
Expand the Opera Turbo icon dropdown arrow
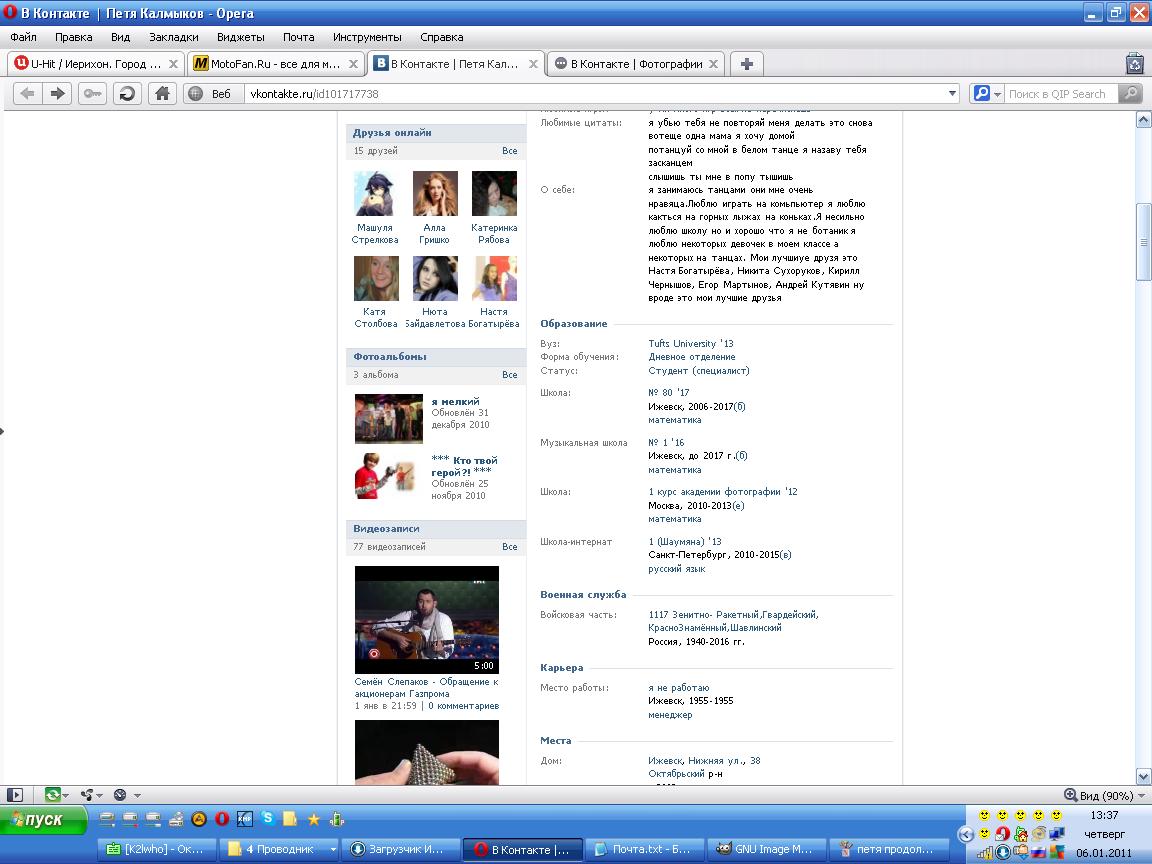point(137,795)
